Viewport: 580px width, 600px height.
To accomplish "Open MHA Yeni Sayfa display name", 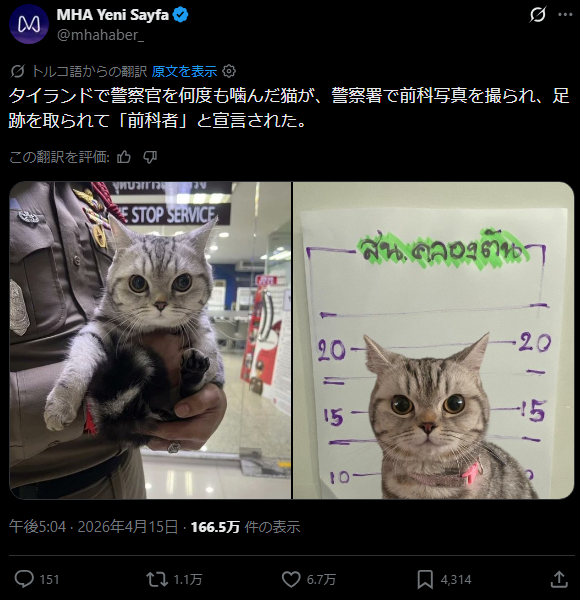I will coord(112,15).
